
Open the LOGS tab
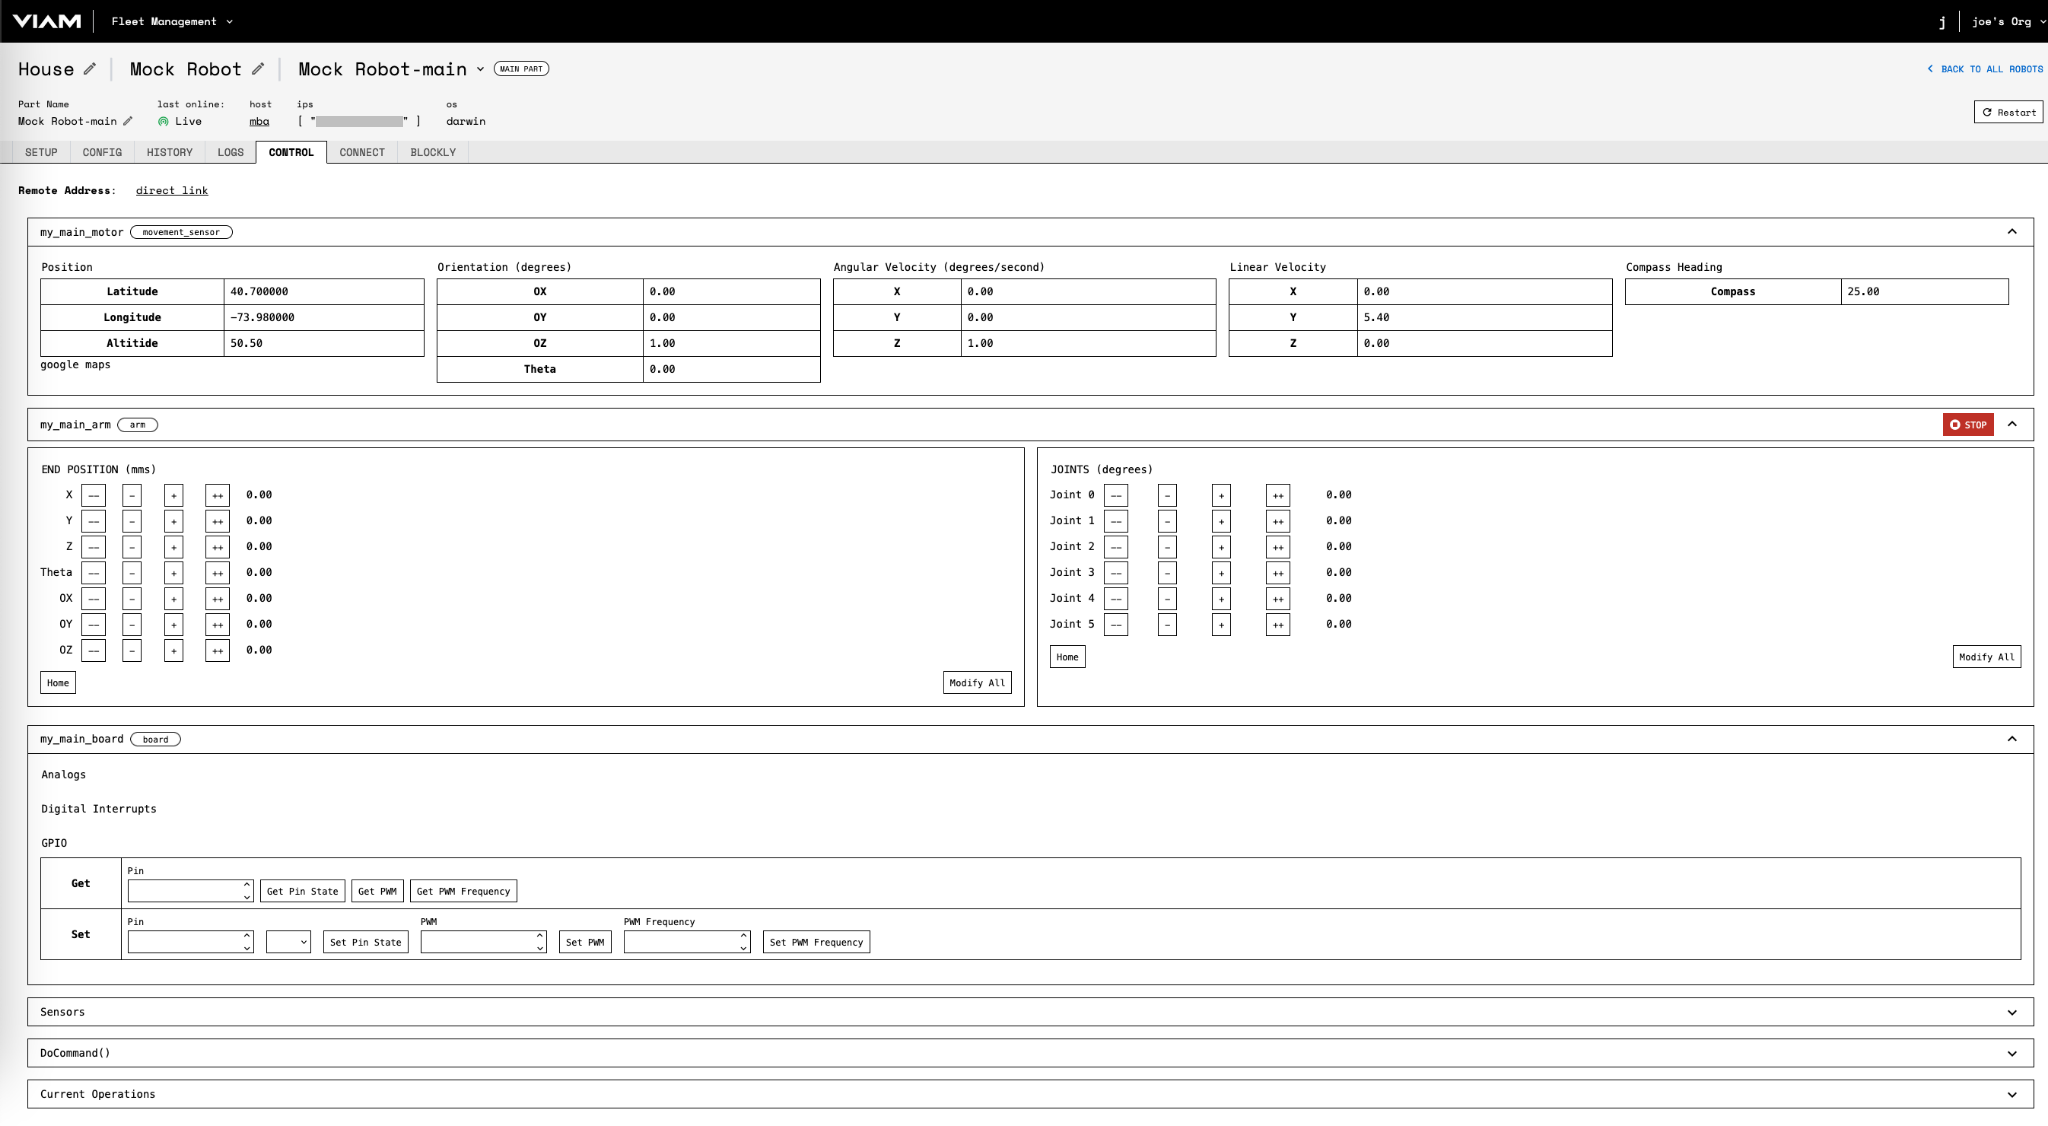pos(229,151)
